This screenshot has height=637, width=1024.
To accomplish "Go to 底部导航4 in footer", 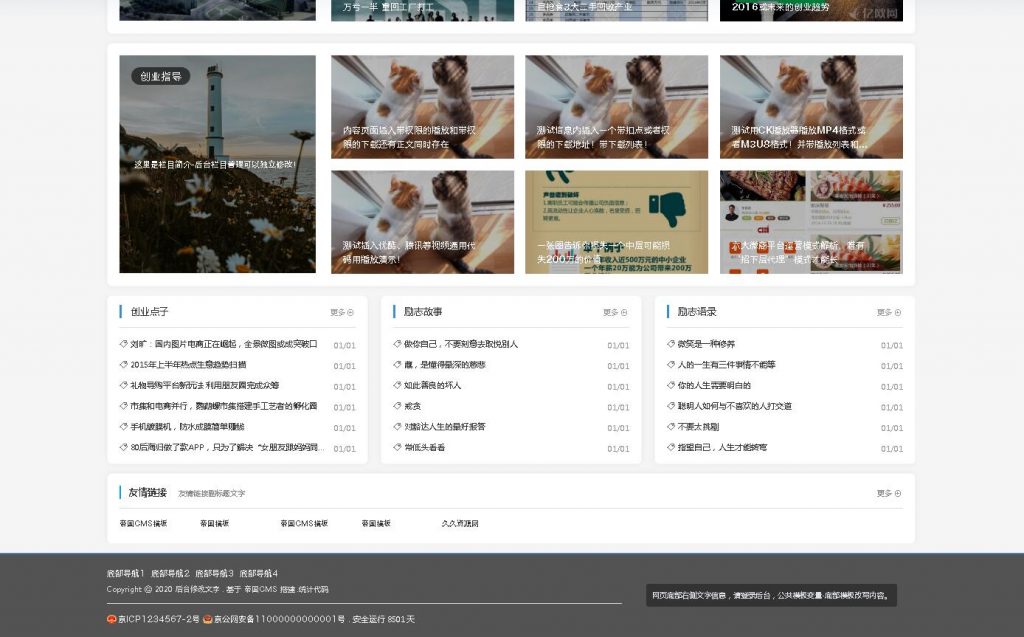I will [259, 574].
